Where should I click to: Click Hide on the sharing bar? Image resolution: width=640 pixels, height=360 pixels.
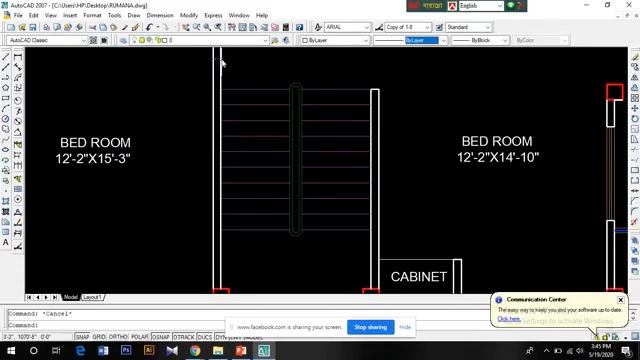click(405, 327)
